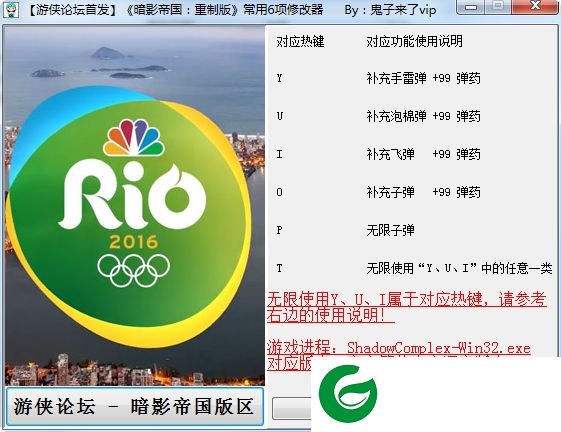561x432 pixels.
Task: Click the 游戏进程 ShadowComplex-Win32.exe link
Action: 399,348
